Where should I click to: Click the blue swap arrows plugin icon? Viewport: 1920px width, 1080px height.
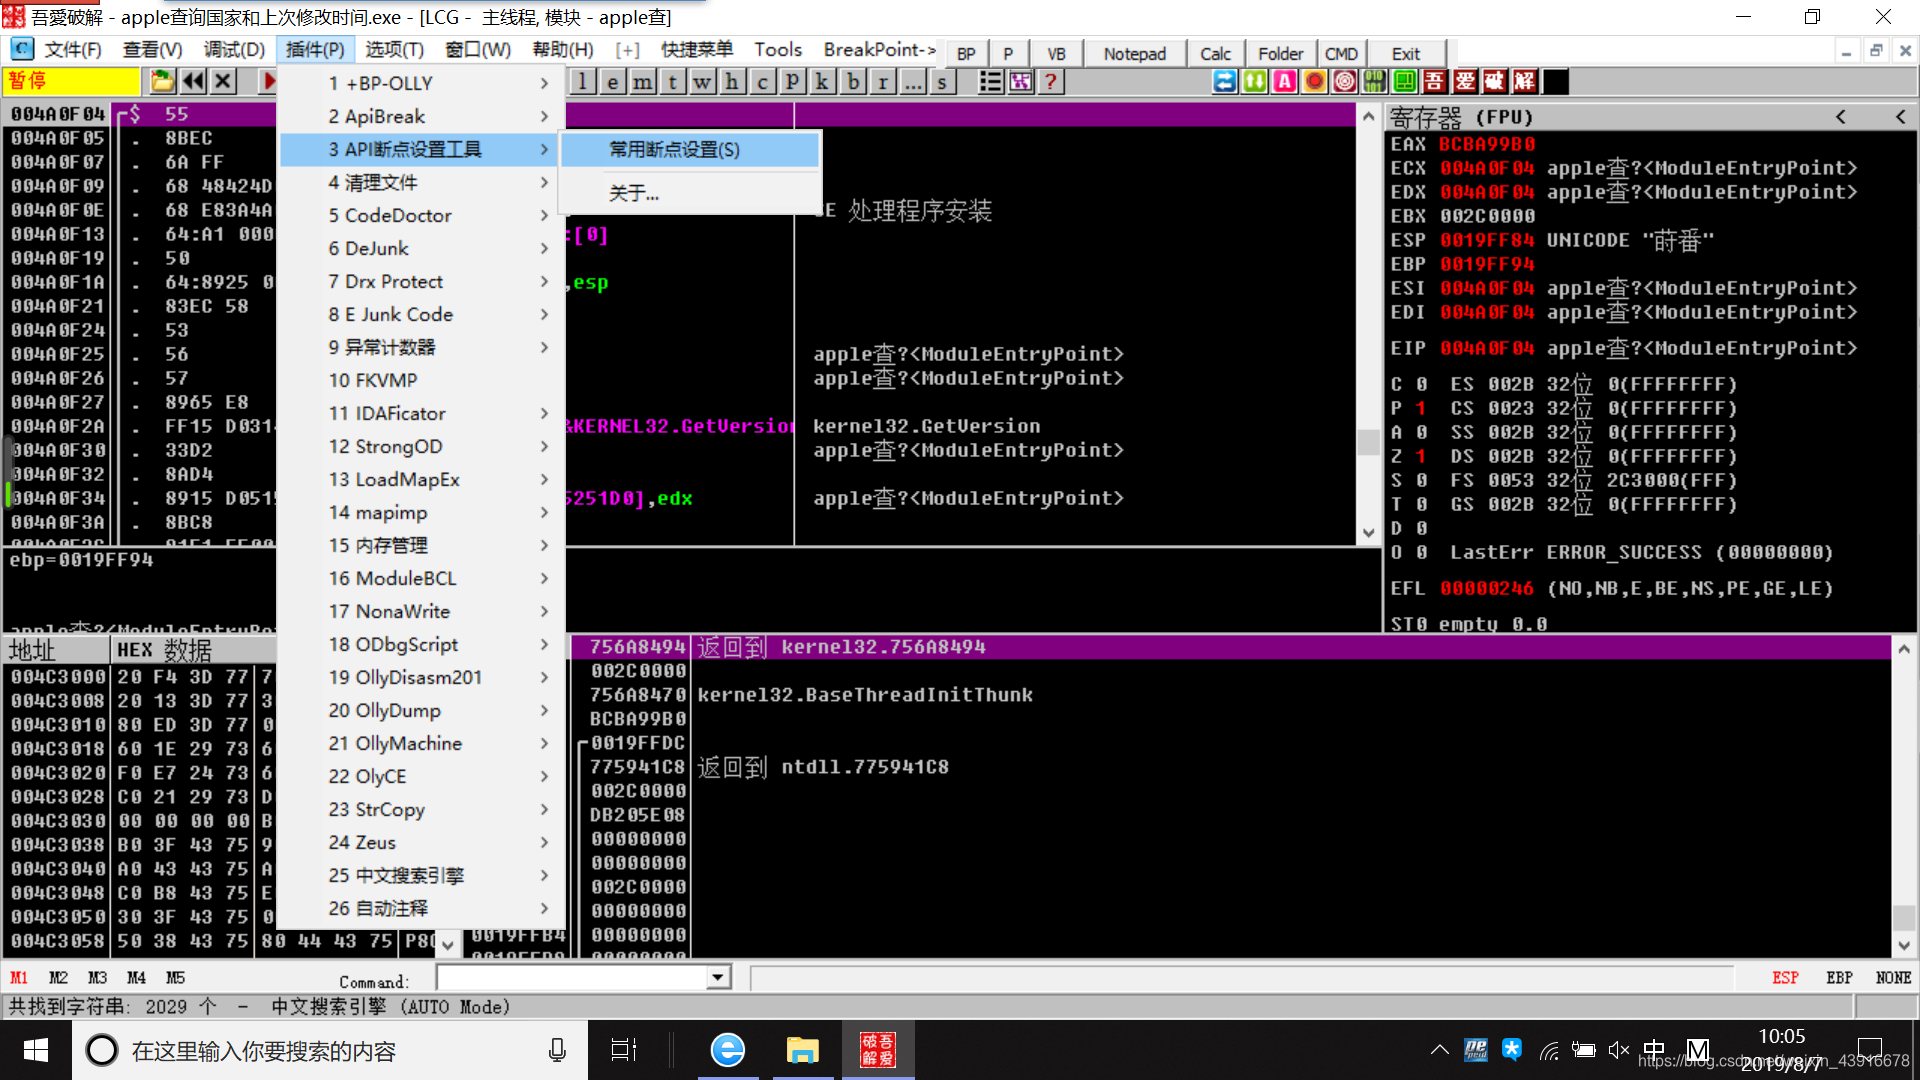click(1225, 82)
